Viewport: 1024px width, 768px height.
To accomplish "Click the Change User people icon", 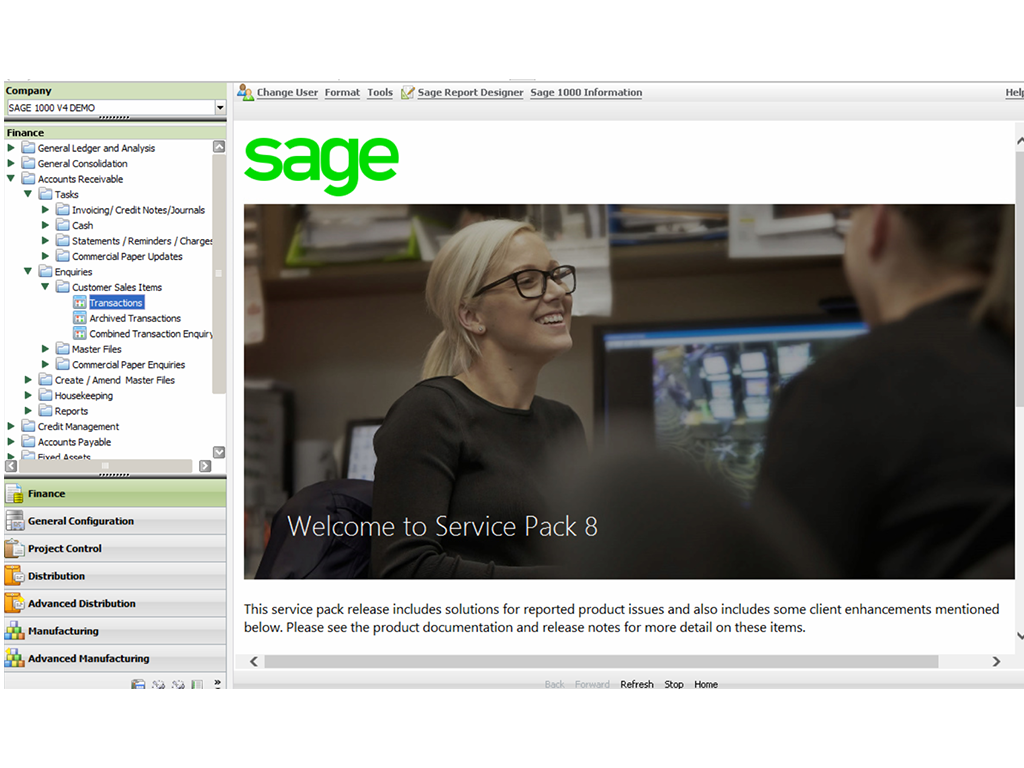I will (x=245, y=92).
